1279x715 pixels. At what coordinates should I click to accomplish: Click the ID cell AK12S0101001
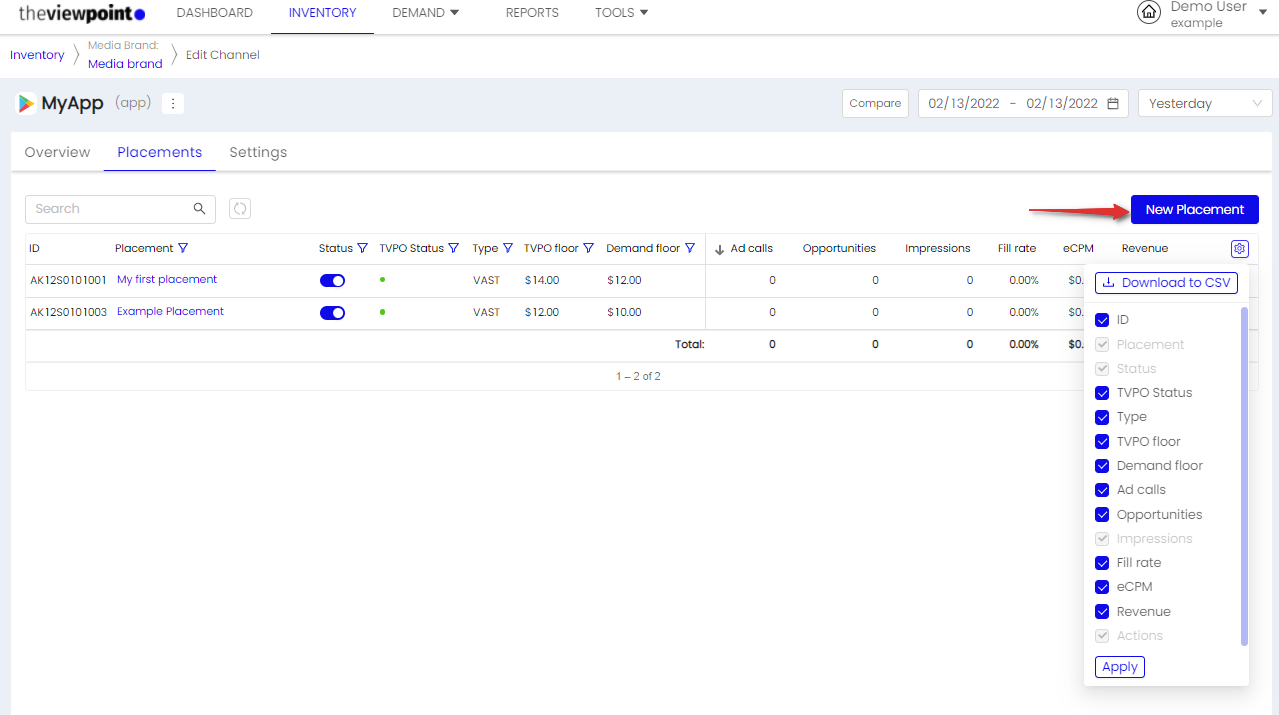pos(68,281)
